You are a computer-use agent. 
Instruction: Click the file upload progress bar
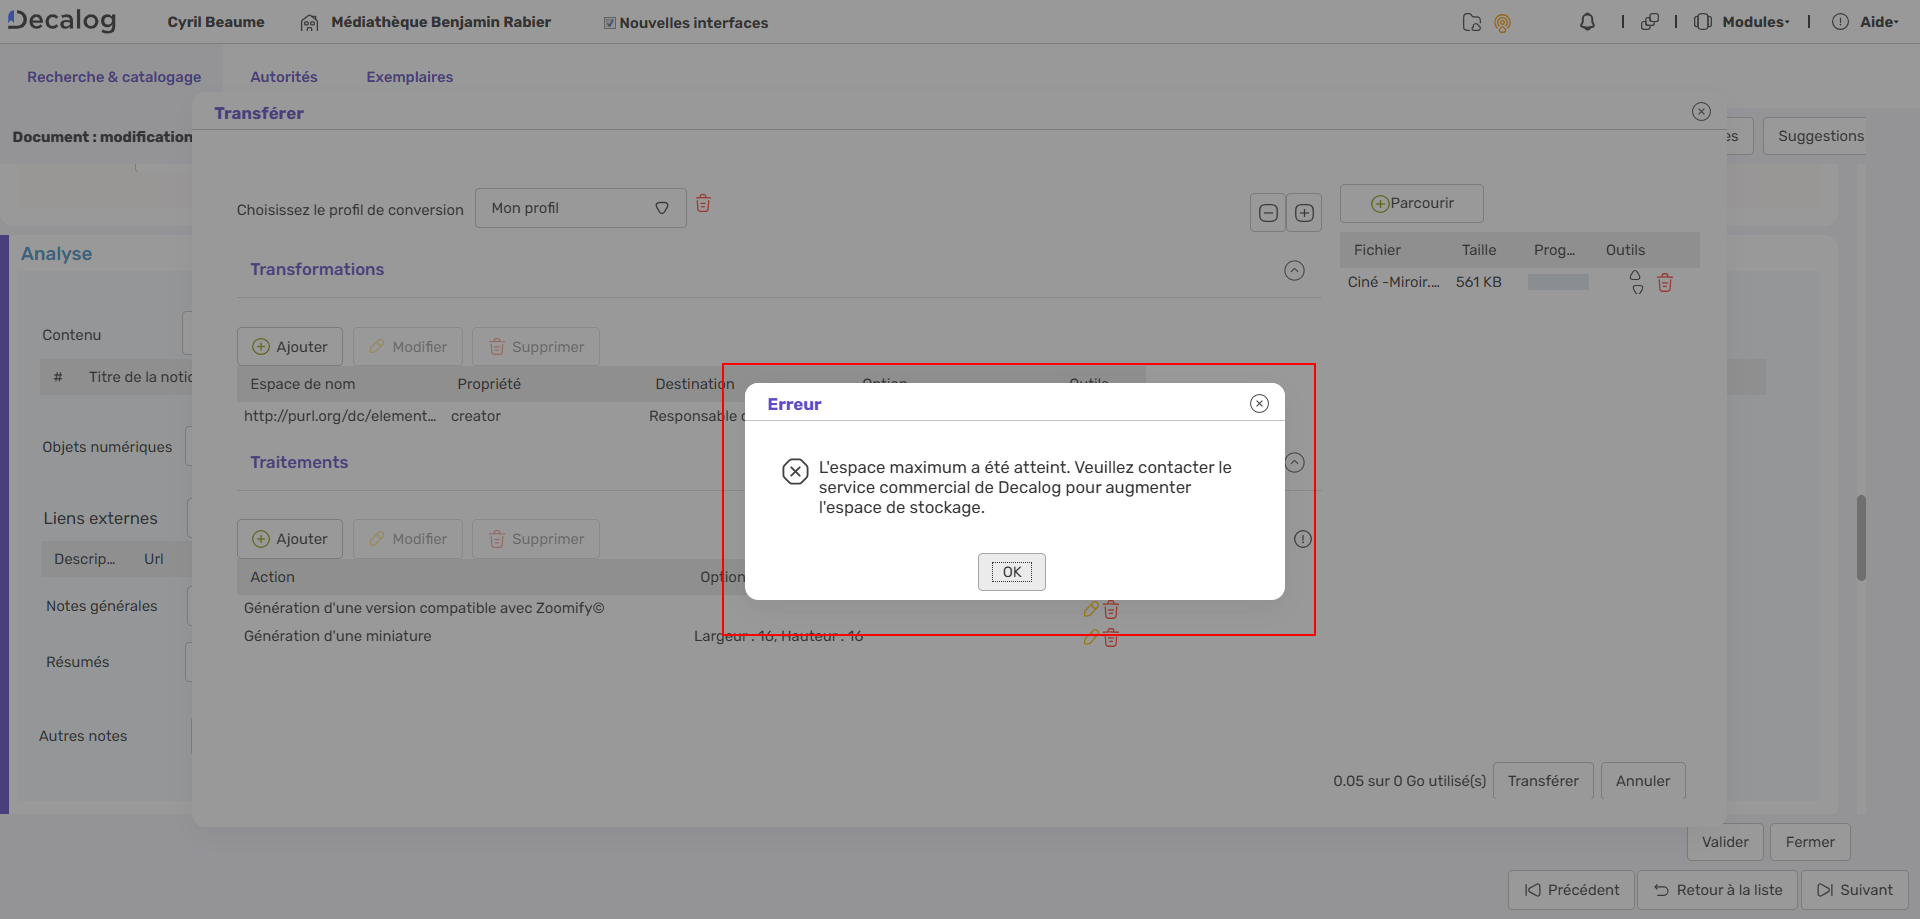point(1557,283)
